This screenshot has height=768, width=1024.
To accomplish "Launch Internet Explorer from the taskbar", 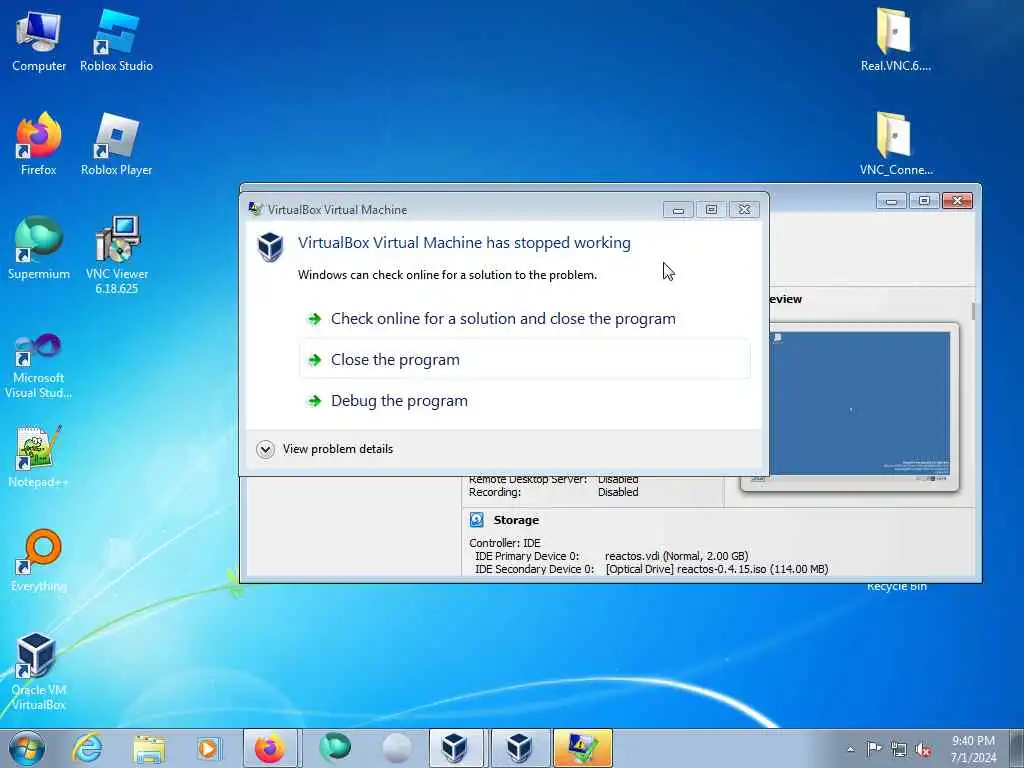I will click(x=87, y=748).
